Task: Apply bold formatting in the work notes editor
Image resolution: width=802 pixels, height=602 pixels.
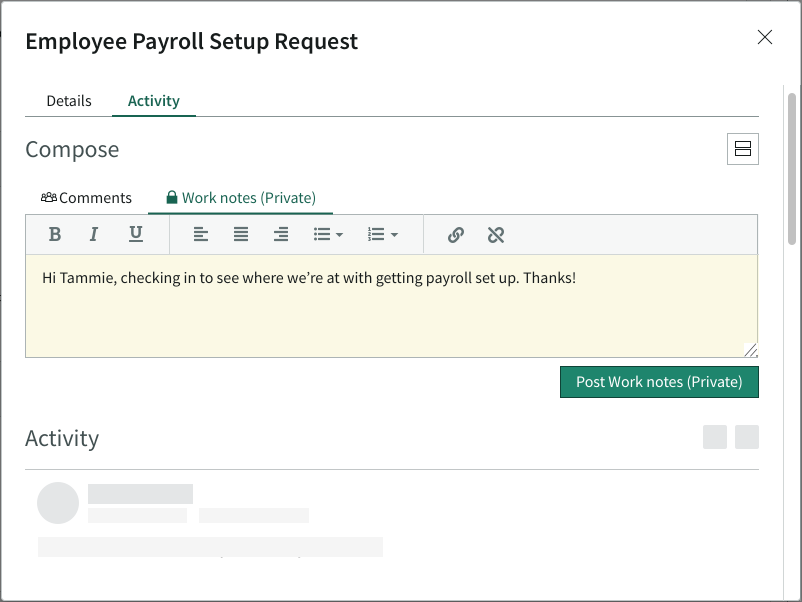Action: (x=55, y=235)
